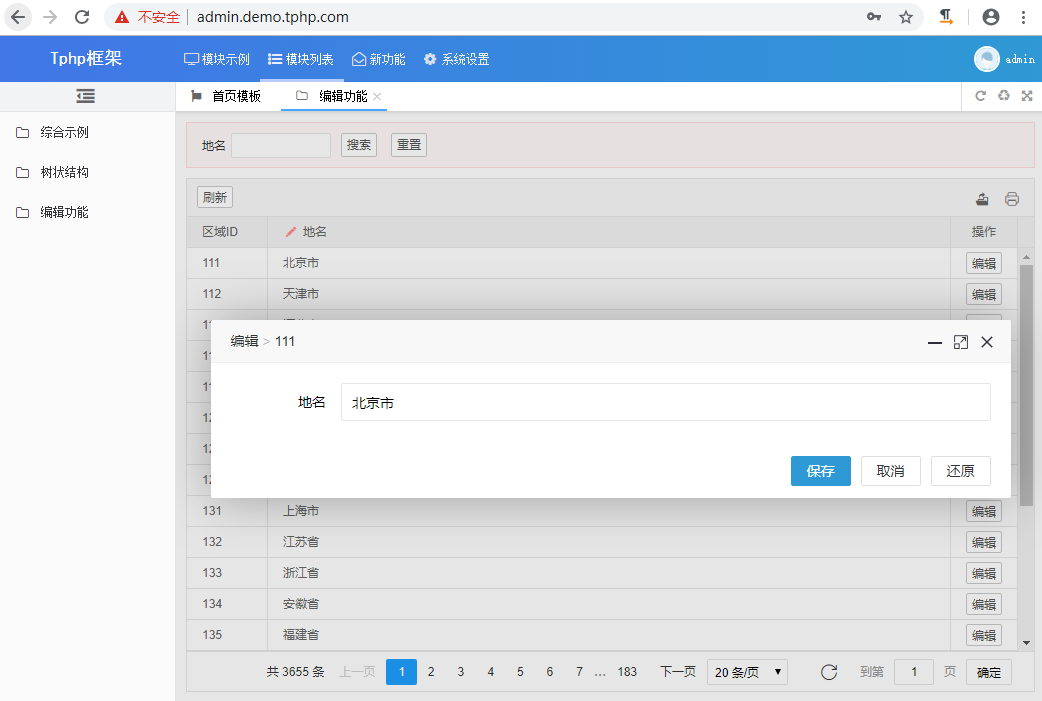Close the 编辑功能 tab with its x
The image size is (1042, 701).
click(377, 96)
